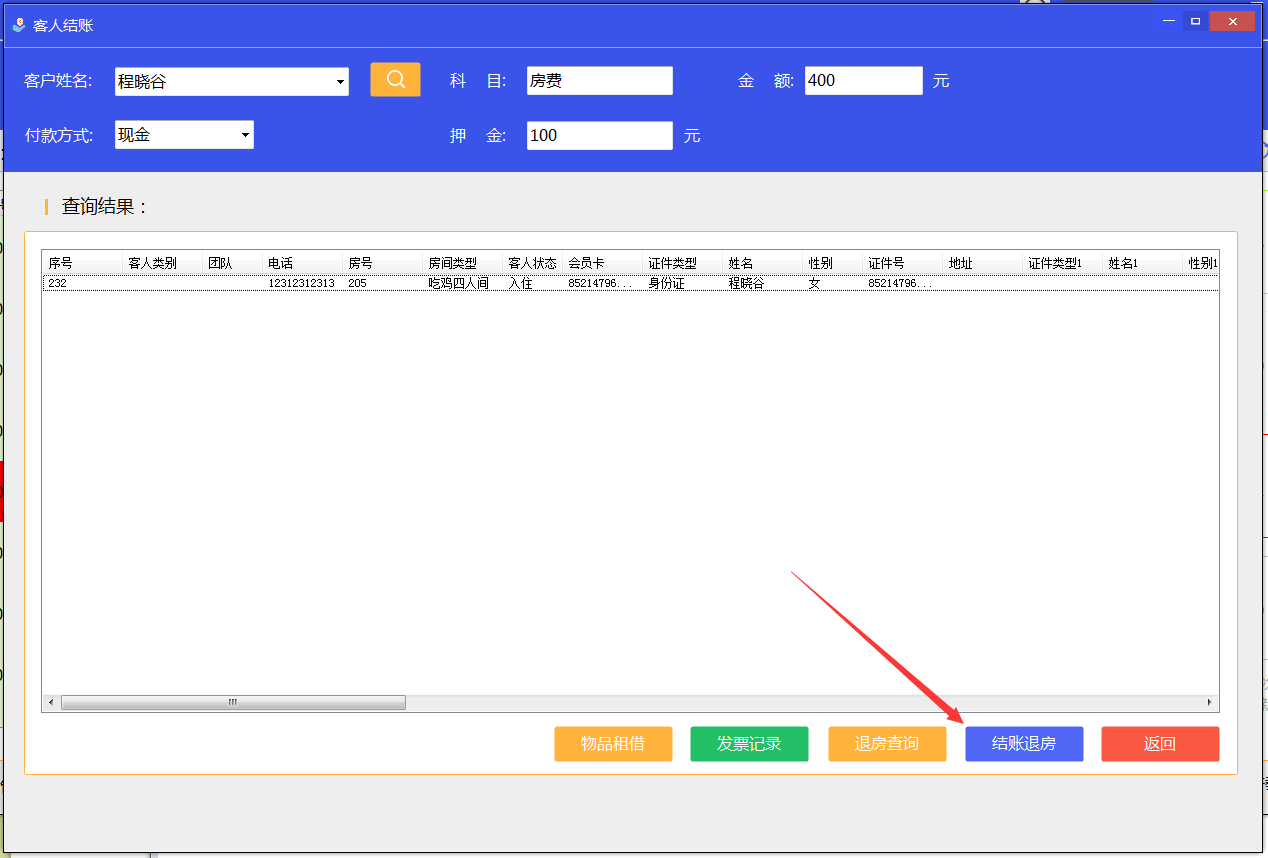
Task: Click the horizontal scrollbar thumb
Action: coord(233,702)
